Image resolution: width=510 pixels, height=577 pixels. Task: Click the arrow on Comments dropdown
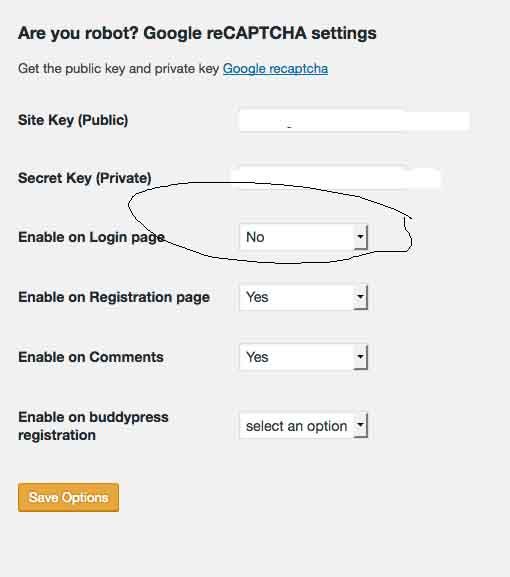point(361,357)
